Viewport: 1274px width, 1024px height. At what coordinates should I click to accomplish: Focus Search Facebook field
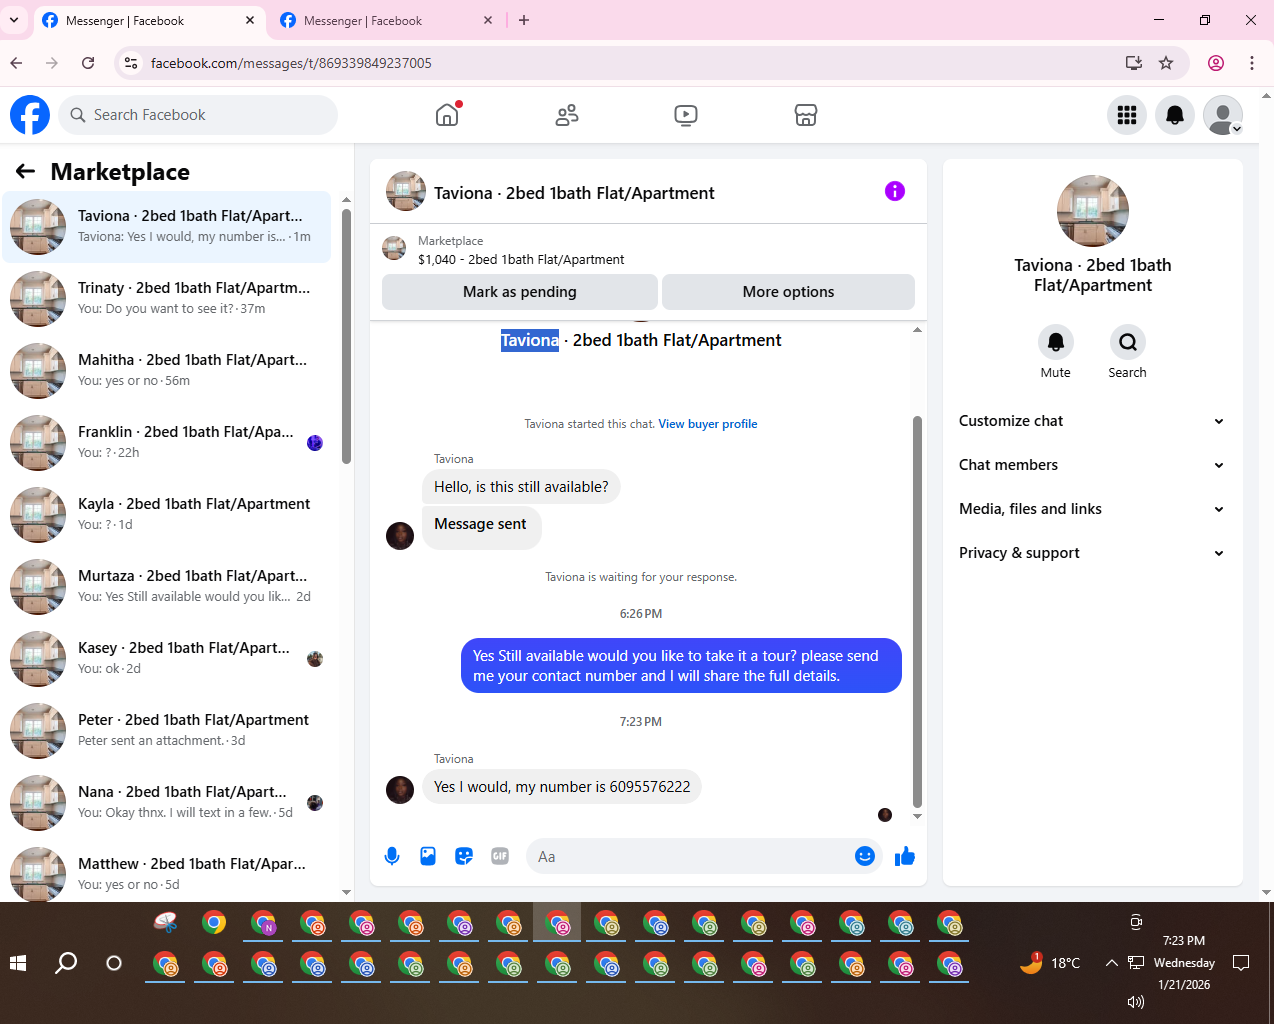198,115
